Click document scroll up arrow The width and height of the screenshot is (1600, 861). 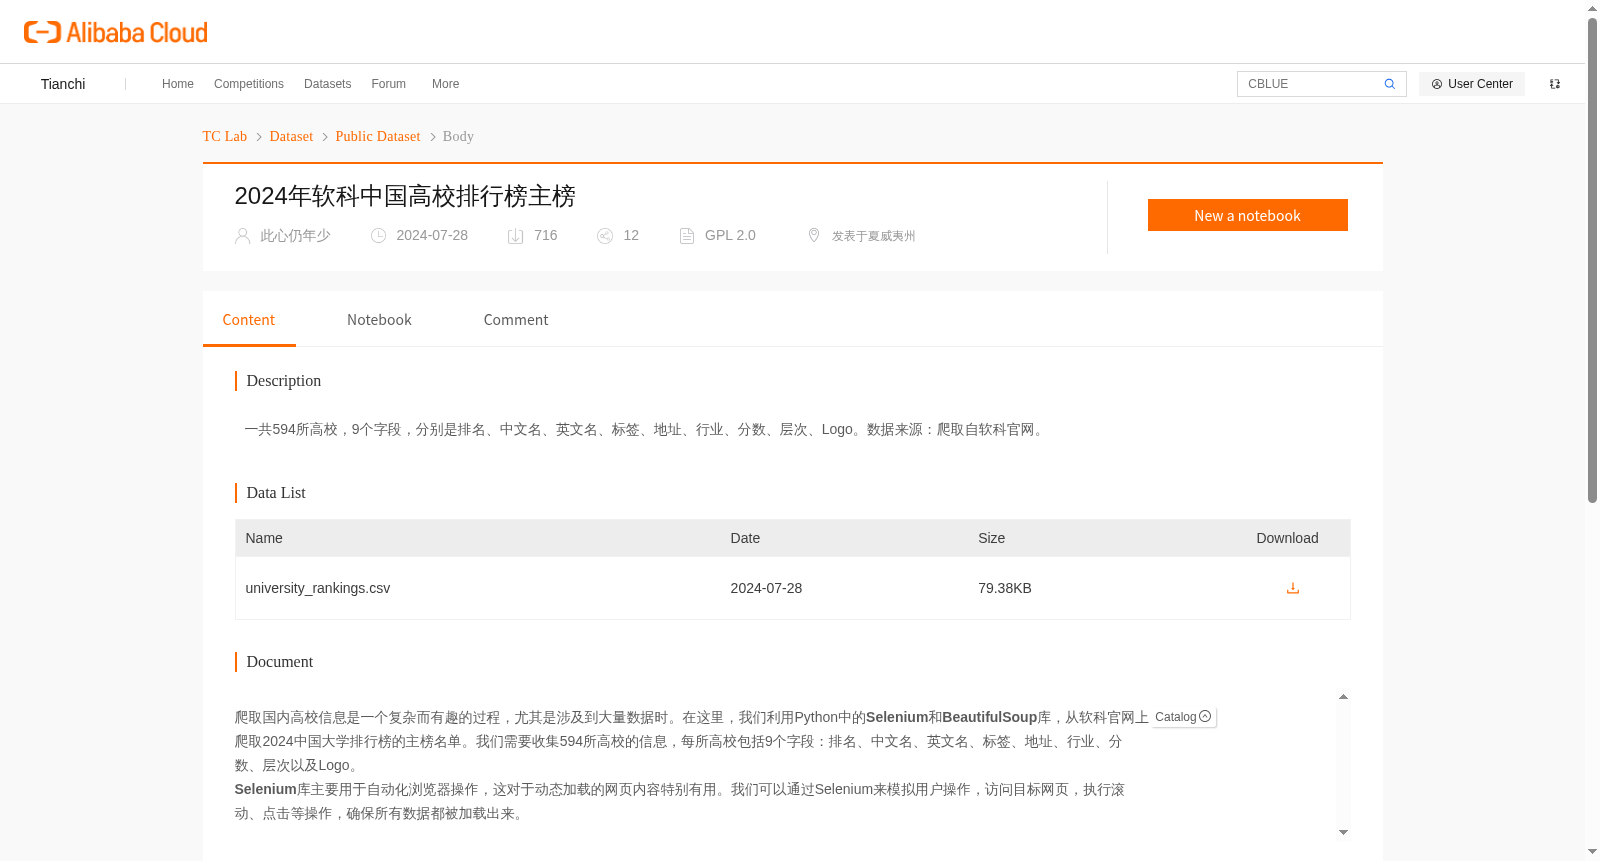pyautogui.click(x=1343, y=697)
